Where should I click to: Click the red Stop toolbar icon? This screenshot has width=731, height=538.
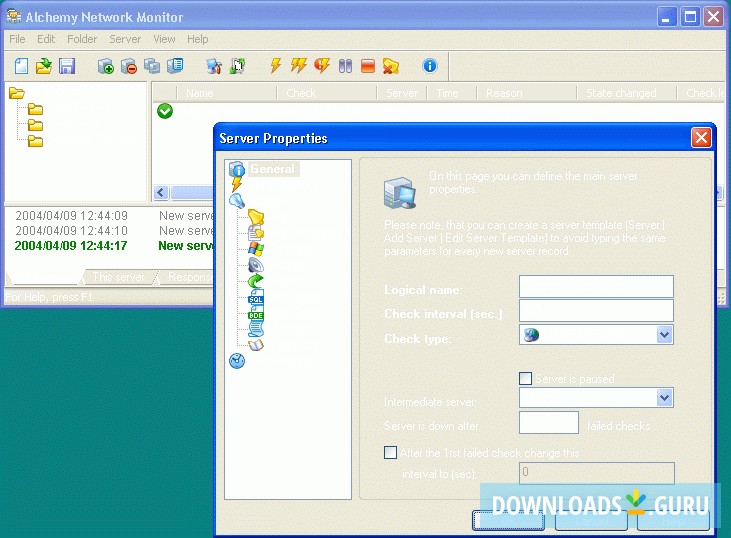coord(368,66)
